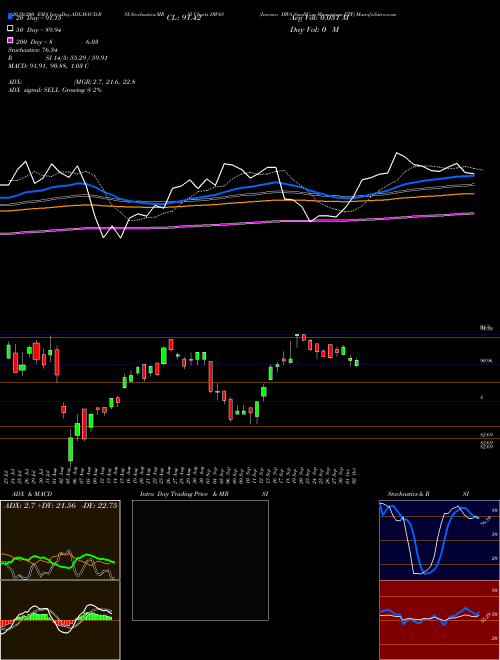The image size is (500, 660).
Task: Select the 'CL: 91.42' closing price text
Action: (184, 18)
